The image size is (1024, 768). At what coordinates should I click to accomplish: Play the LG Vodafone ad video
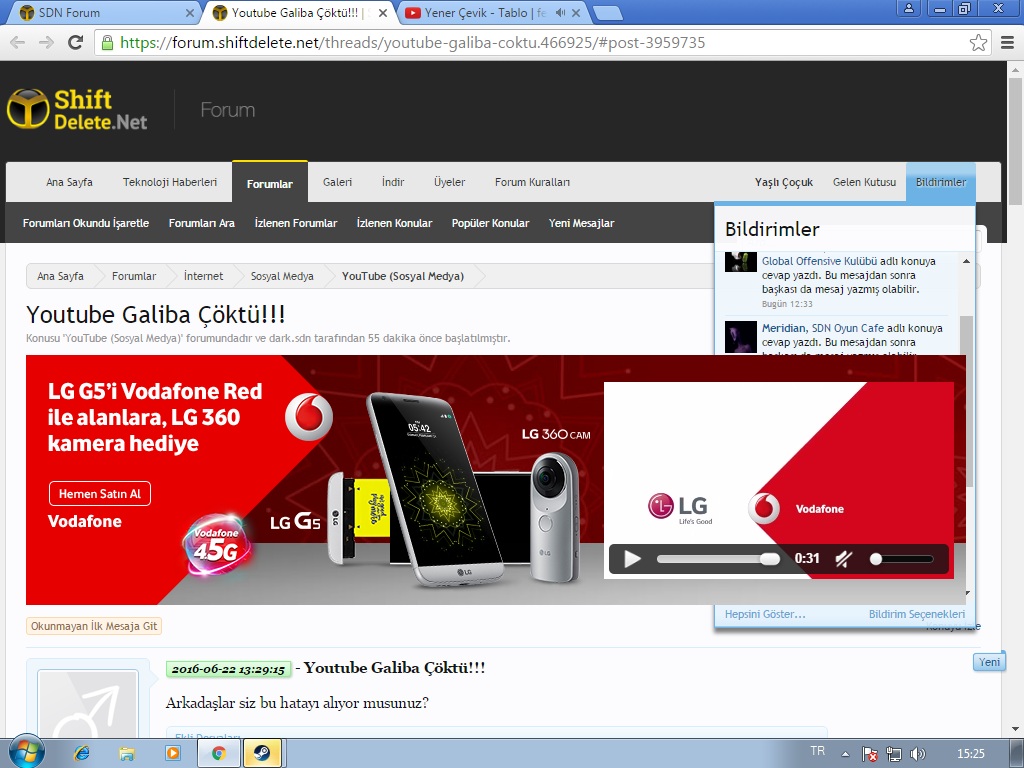(632, 559)
